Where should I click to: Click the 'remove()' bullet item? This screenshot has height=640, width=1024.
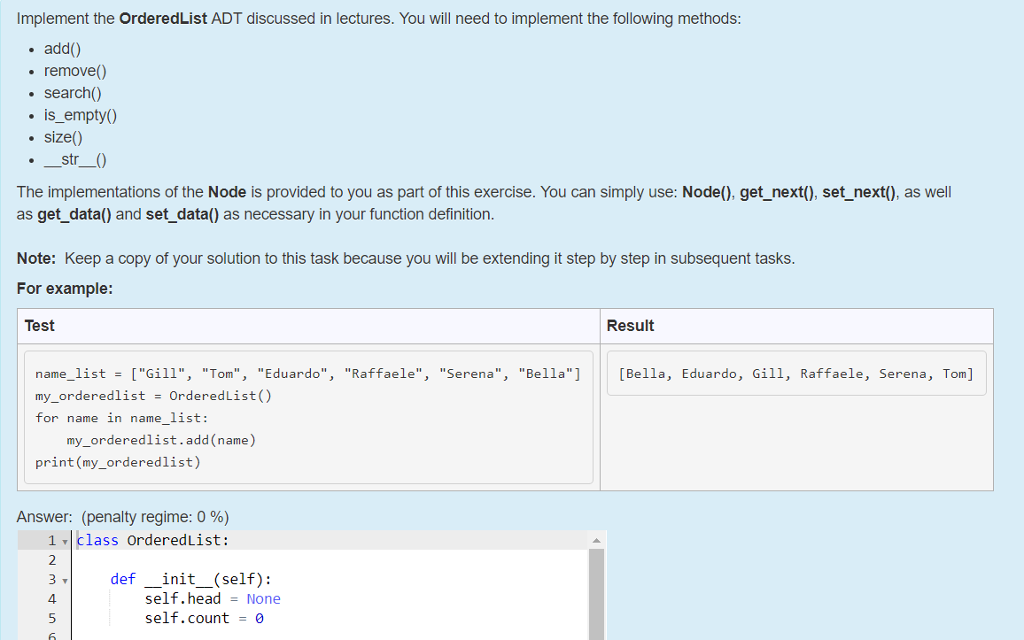point(75,71)
